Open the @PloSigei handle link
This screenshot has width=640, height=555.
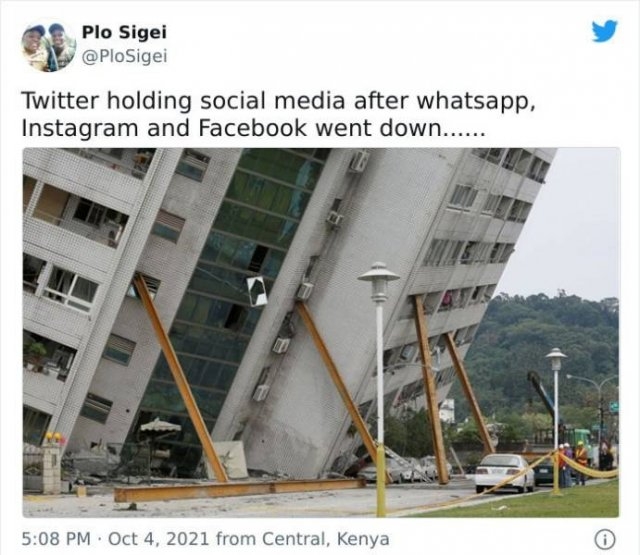coord(124,56)
